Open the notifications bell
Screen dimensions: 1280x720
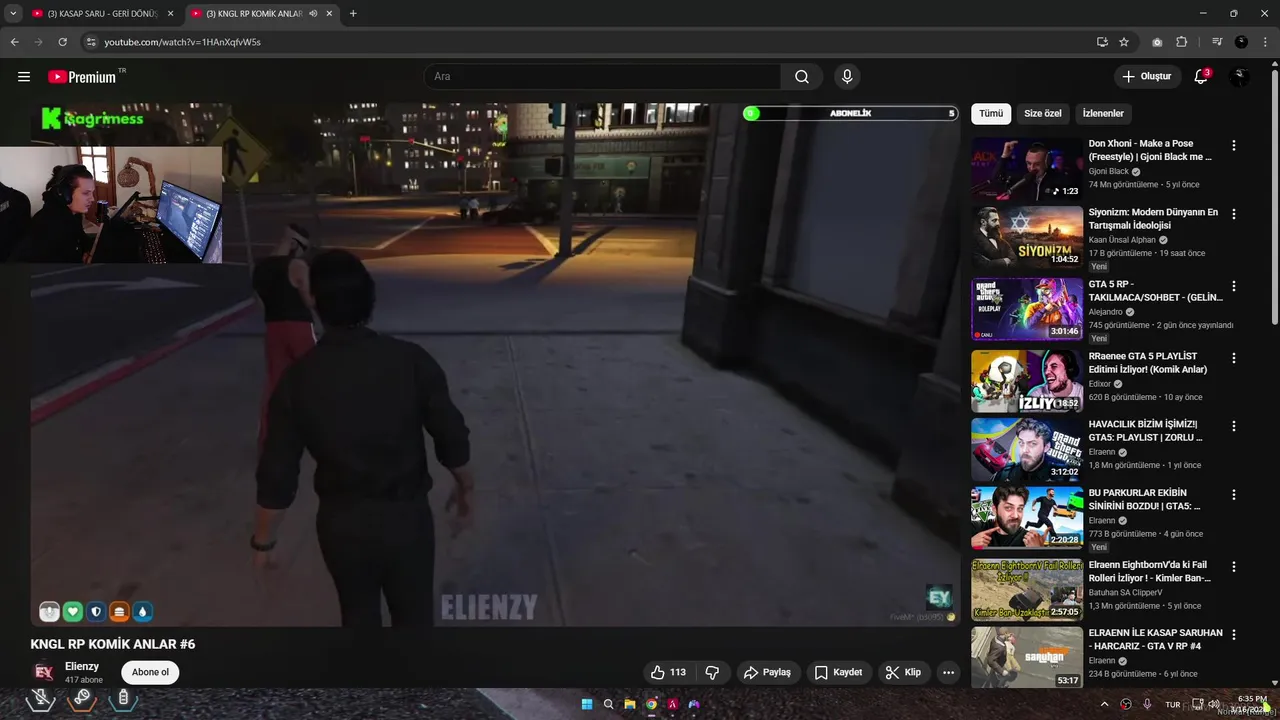(x=1201, y=76)
